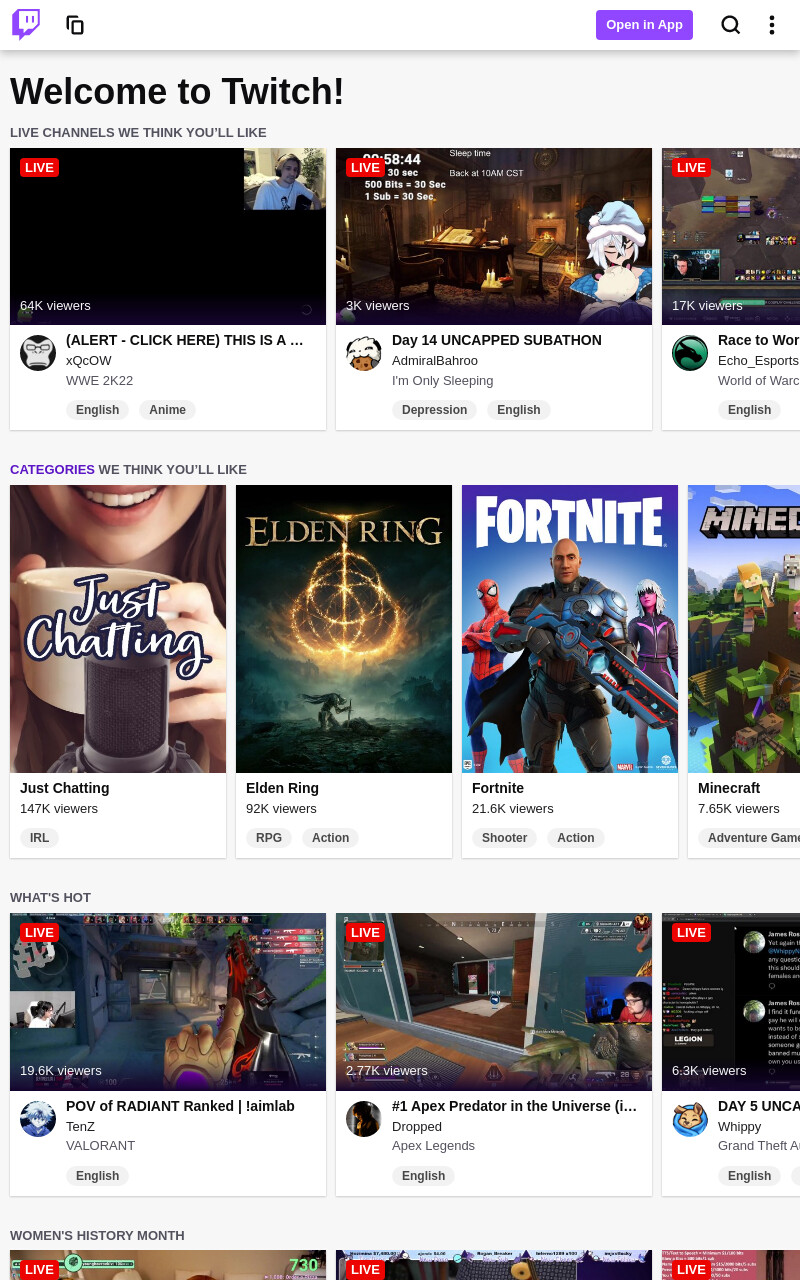Click the WWE 2K22 game link
Screen dimensions: 800x1280
(99, 381)
